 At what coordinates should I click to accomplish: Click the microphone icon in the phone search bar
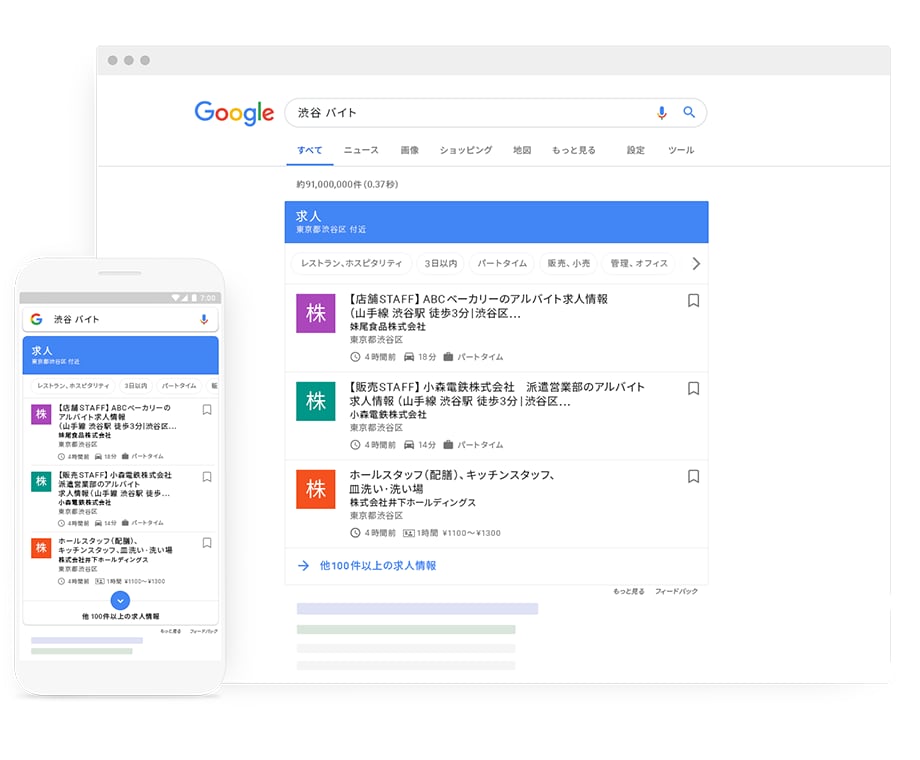pyautogui.click(x=204, y=319)
